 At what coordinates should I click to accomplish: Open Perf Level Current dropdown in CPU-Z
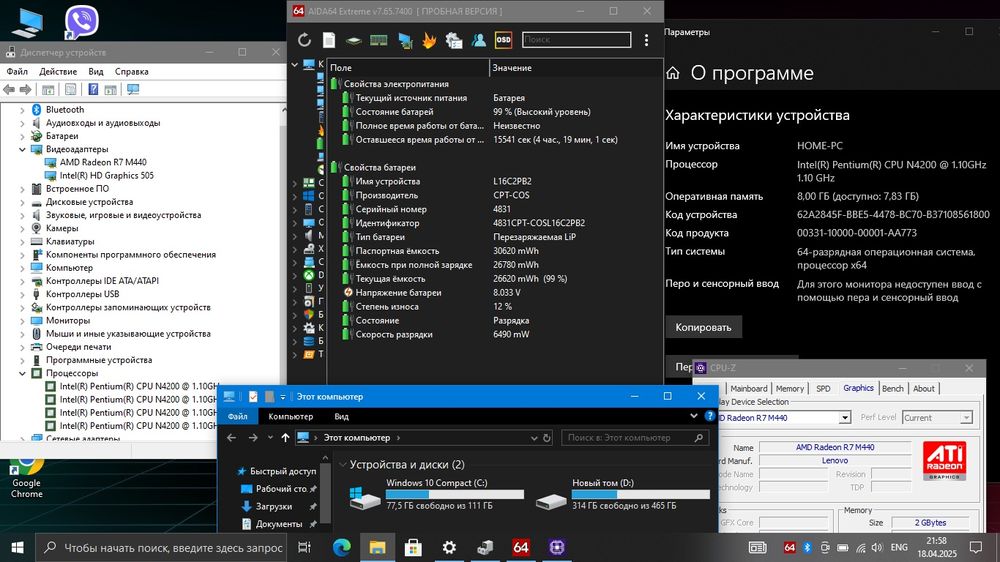tap(966, 418)
